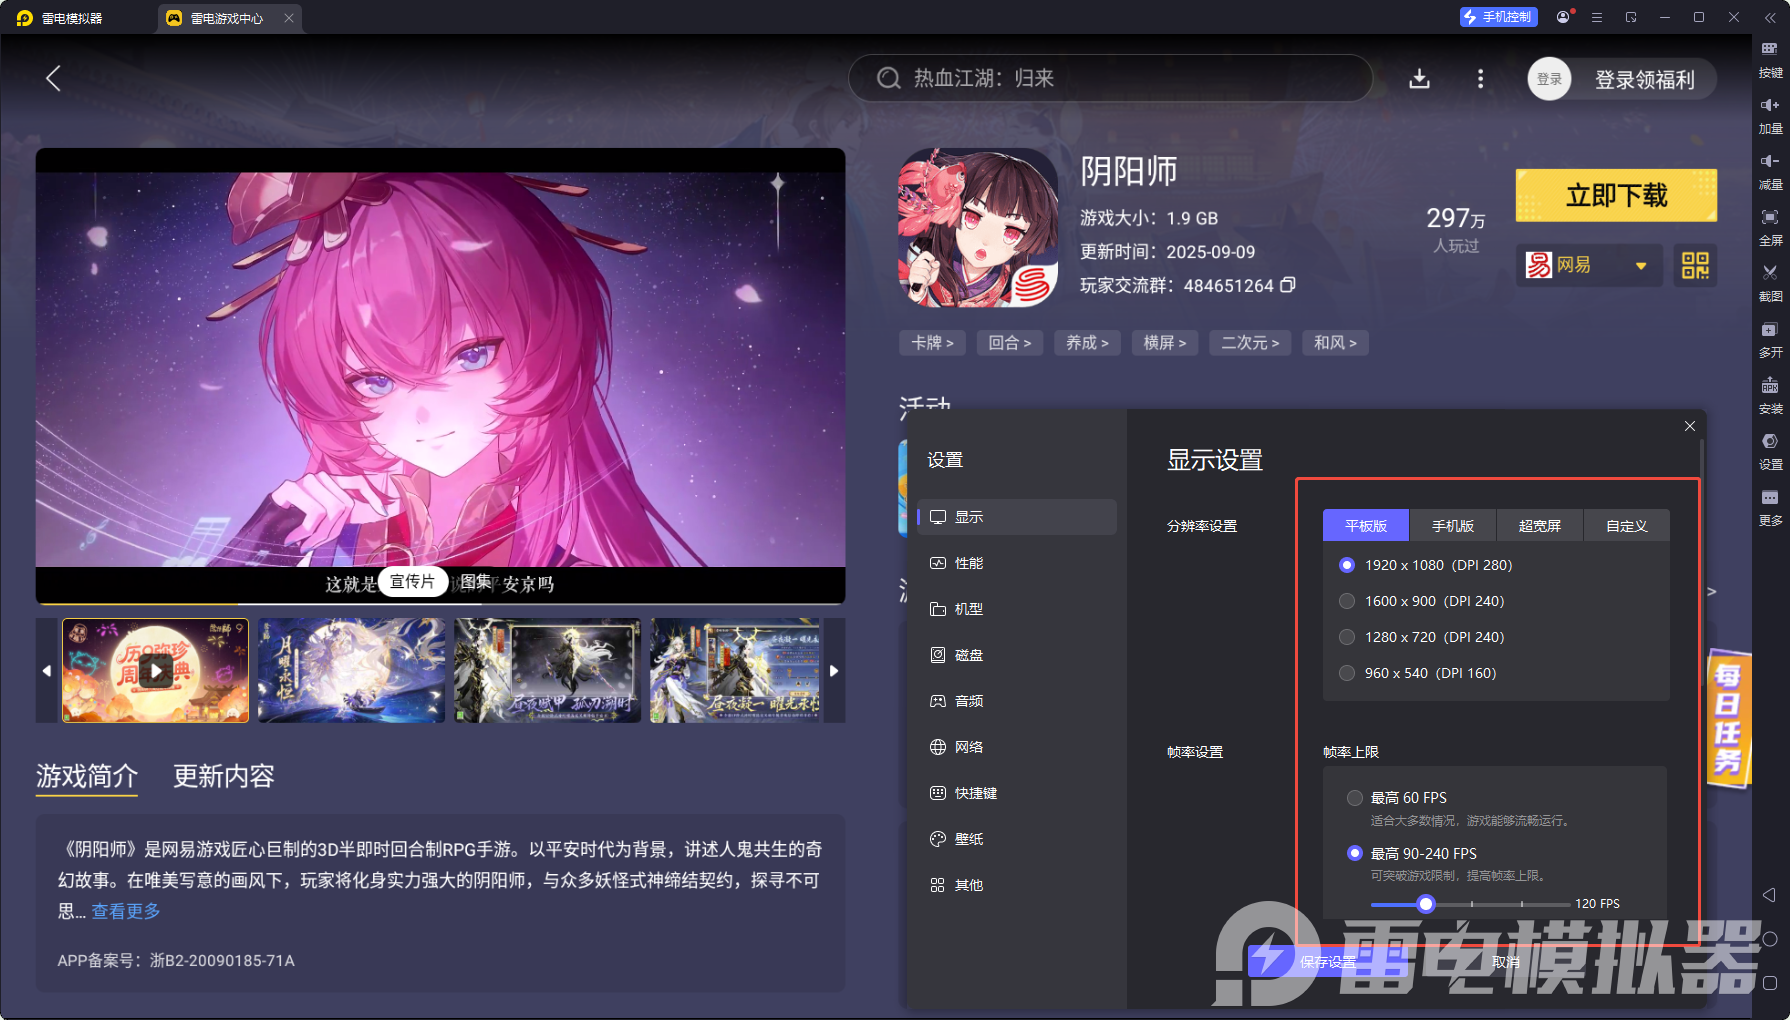Tap the Android home circle button
The image size is (1790, 1020).
point(1769,939)
